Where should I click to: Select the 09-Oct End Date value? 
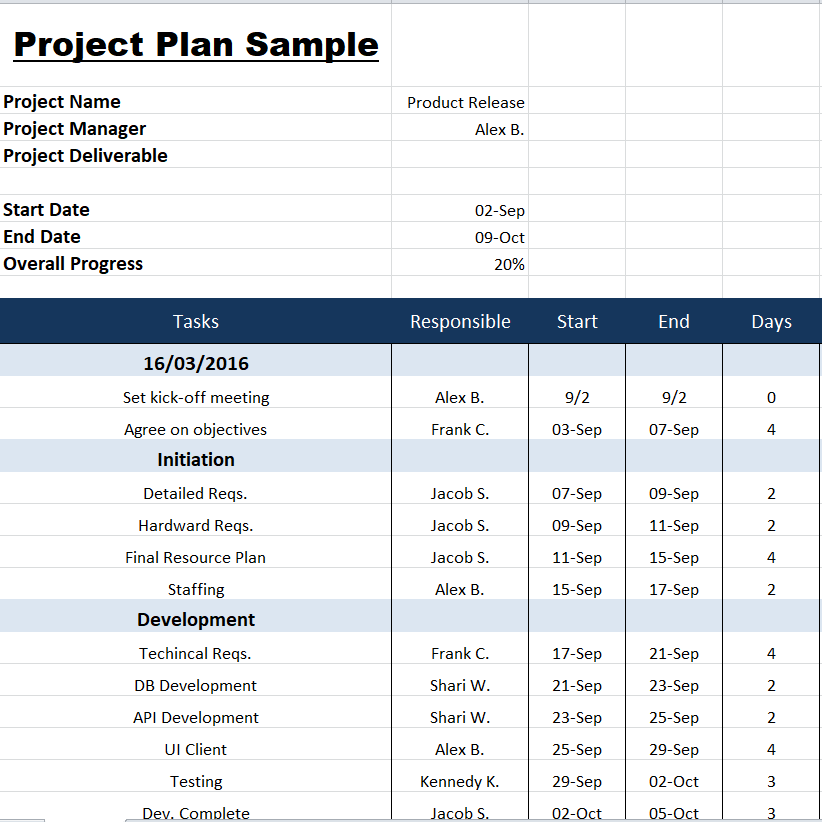[499, 238]
